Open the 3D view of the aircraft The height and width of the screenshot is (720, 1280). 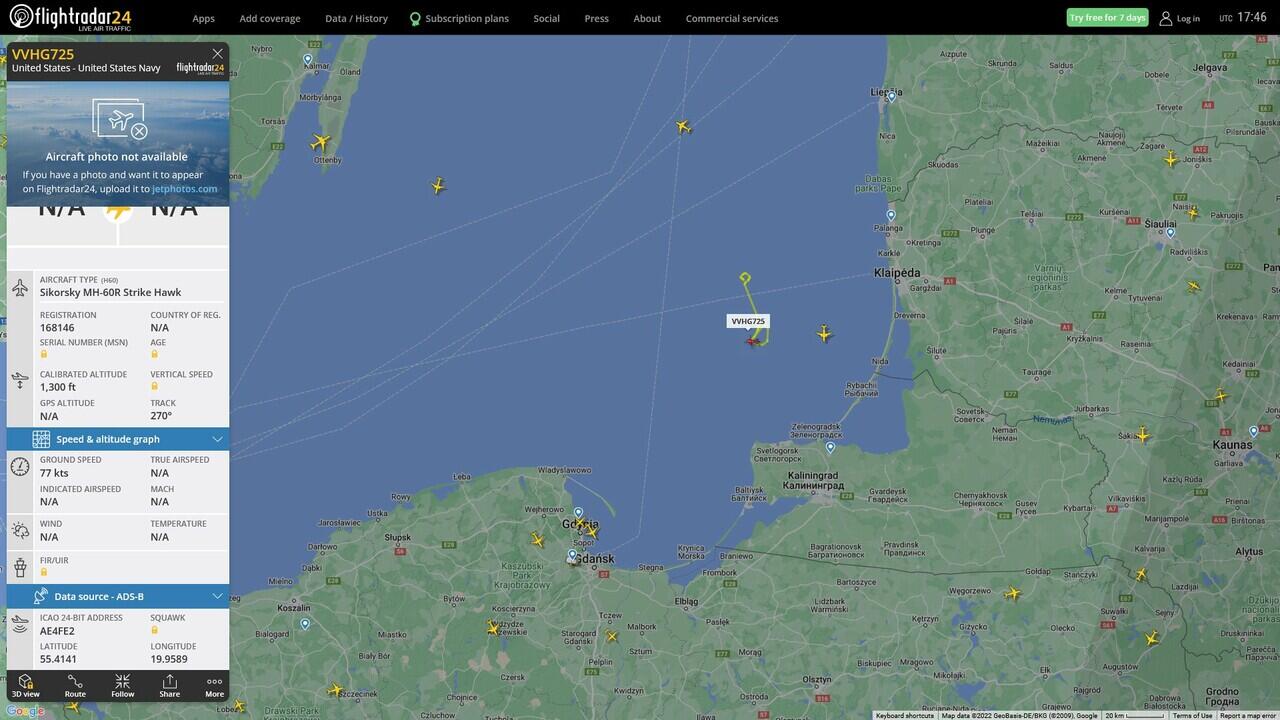pyautogui.click(x=26, y=685)
